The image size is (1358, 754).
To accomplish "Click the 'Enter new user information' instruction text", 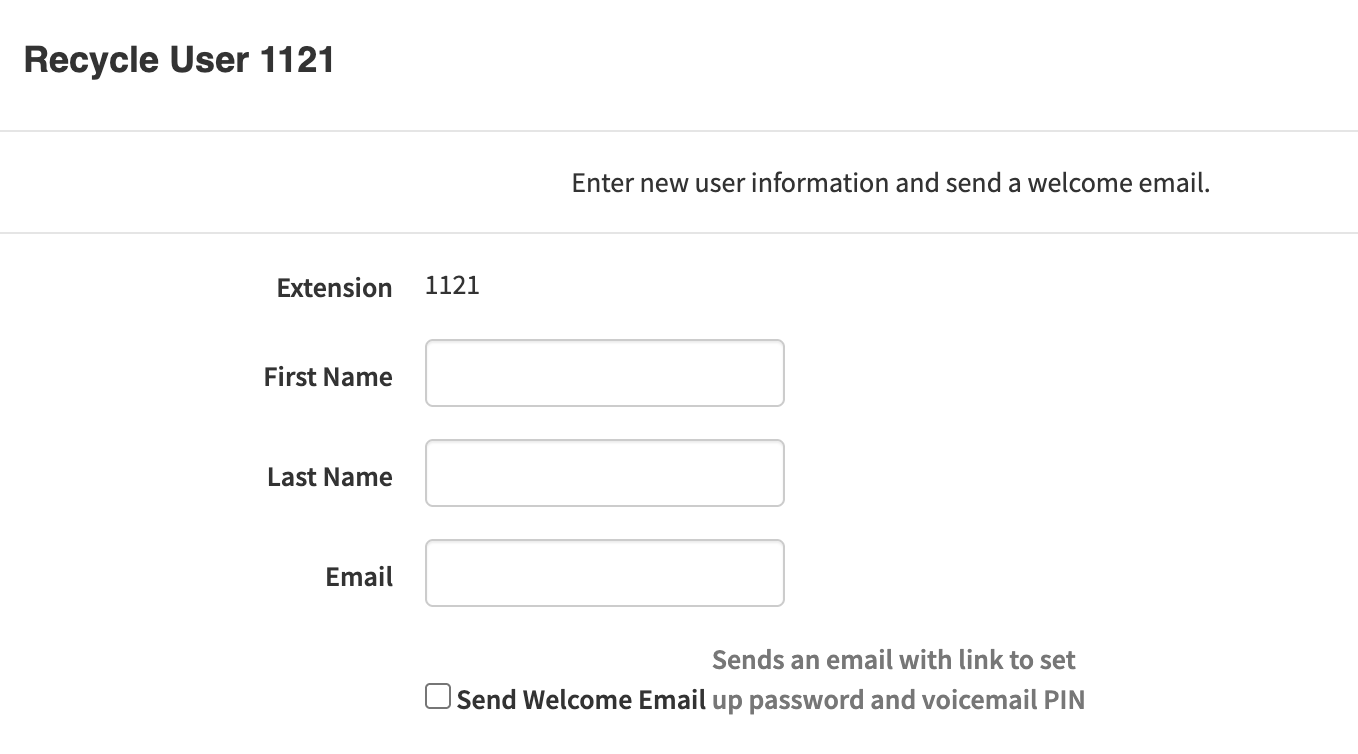I will [x=890, y=183].
